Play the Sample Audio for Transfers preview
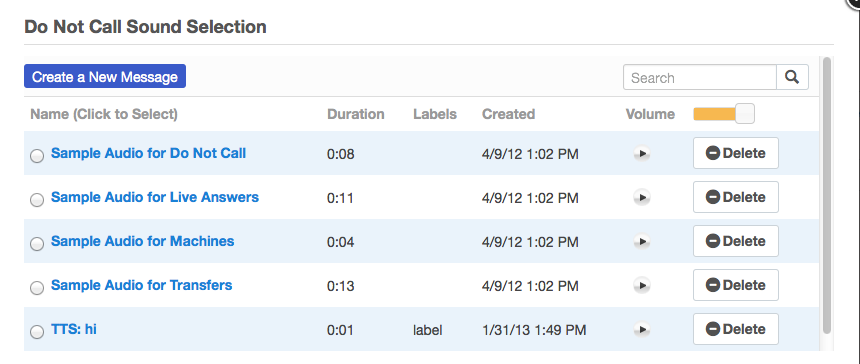This screenshot has width=860, height=364. click(642, 286)
